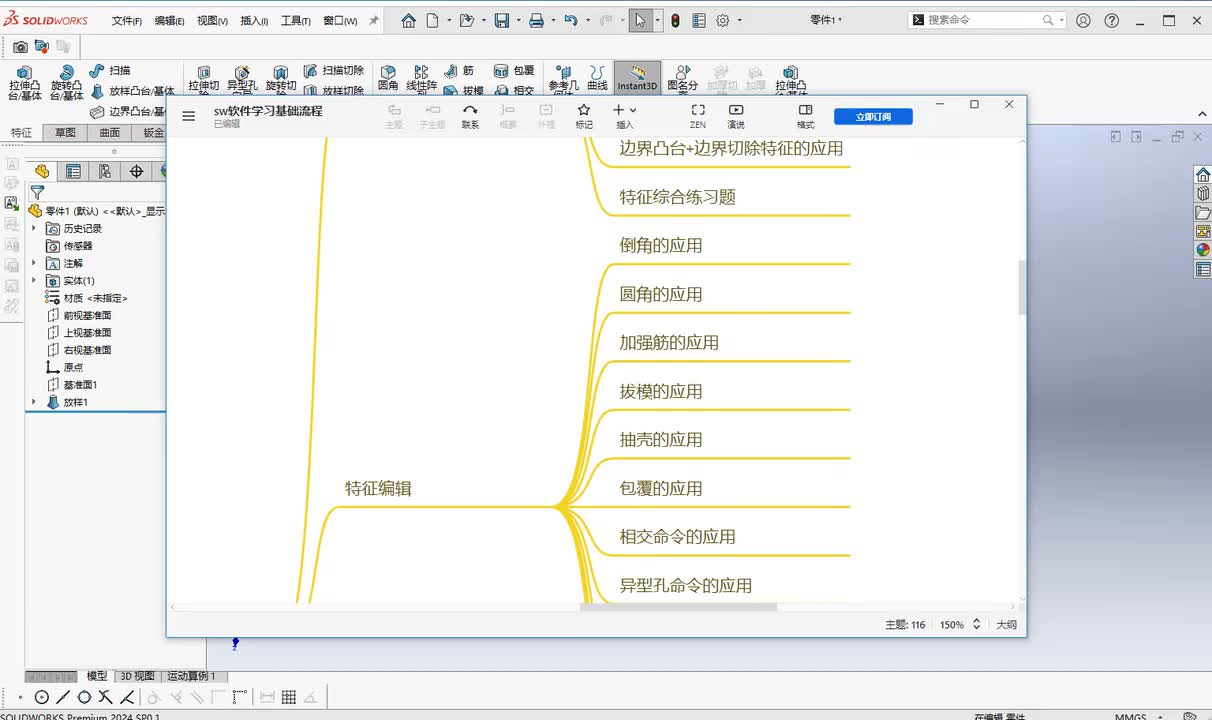The height and width of the screenshot is (720, 1212).
Task: Expand the 历史记录 tree node
Action: [34, 228]
